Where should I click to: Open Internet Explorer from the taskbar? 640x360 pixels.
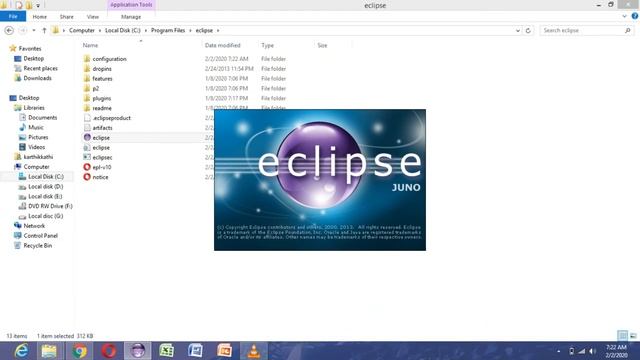tap(21, 351)
